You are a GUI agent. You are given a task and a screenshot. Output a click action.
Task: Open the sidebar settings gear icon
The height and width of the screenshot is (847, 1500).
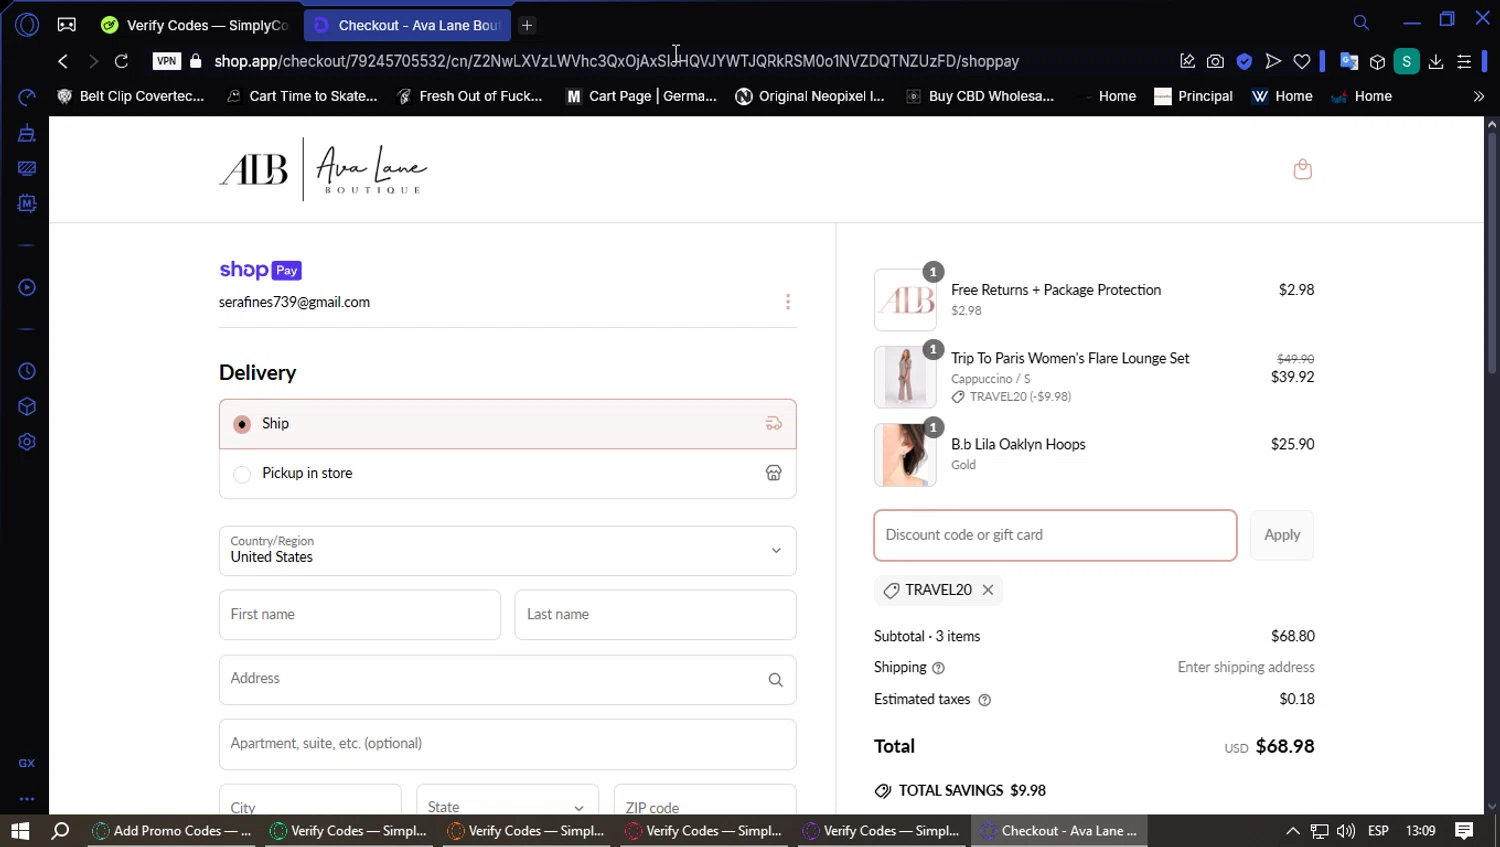click(x=27, y=442)
